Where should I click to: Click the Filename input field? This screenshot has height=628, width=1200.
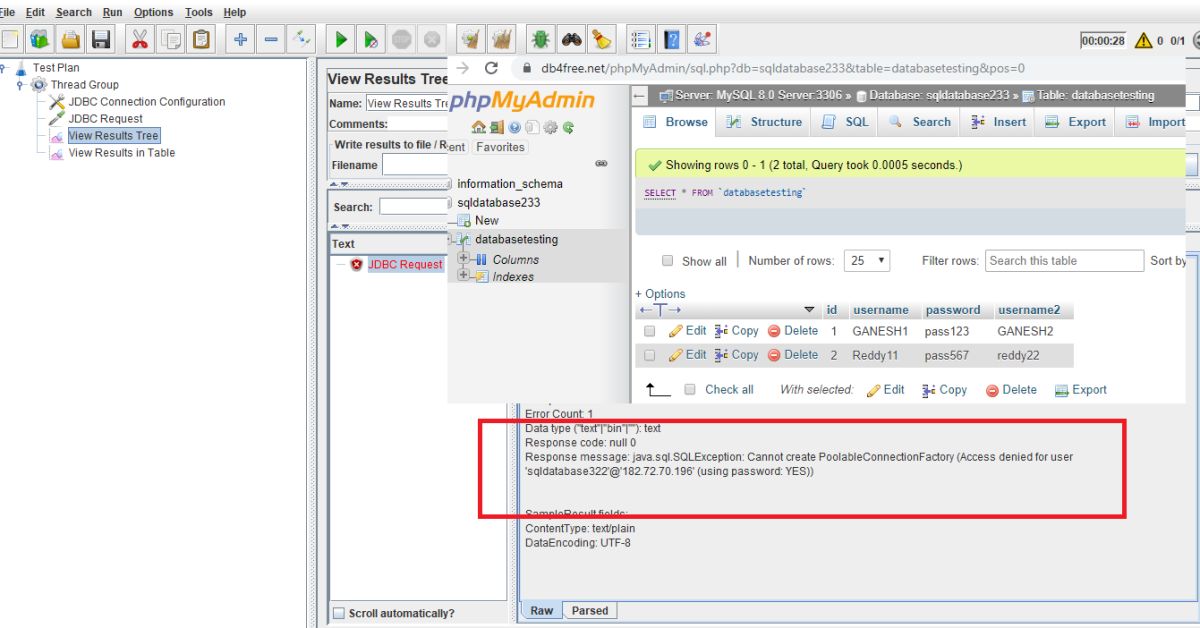(415, 165)
